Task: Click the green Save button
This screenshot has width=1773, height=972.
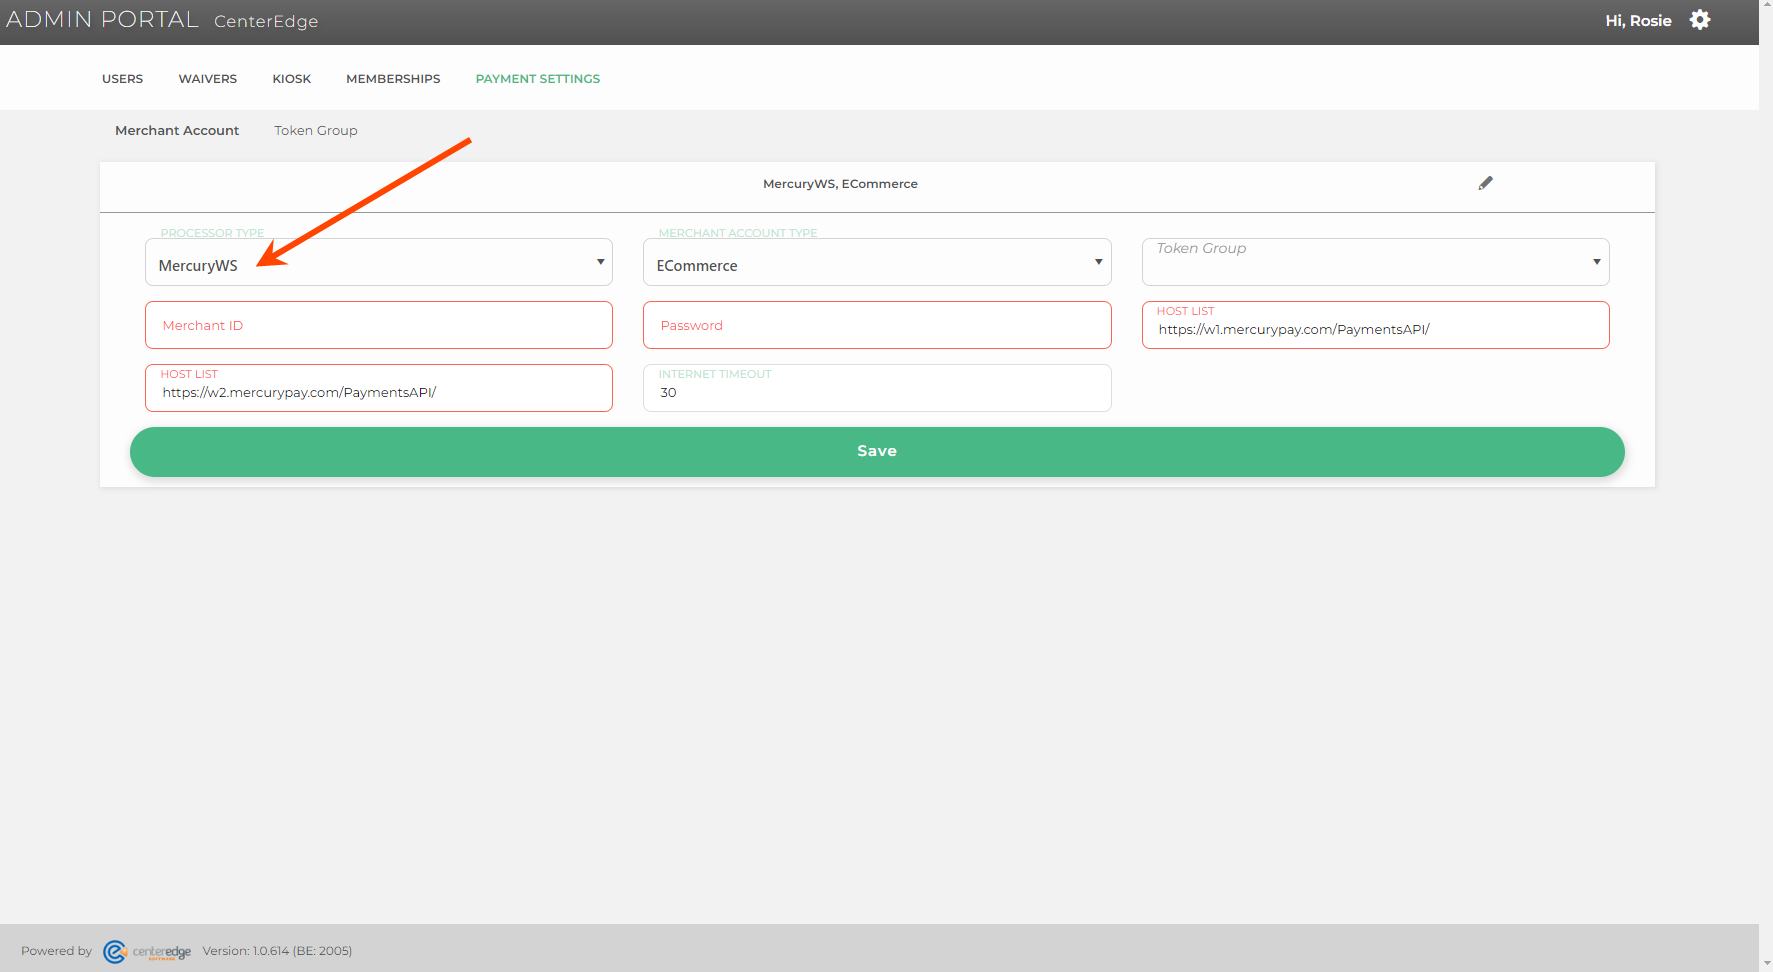Action: tap(877, 452)
